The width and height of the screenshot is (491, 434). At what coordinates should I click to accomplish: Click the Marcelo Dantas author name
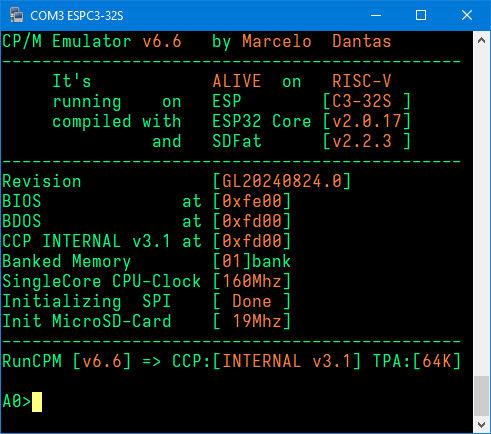(x=317, y=41)
